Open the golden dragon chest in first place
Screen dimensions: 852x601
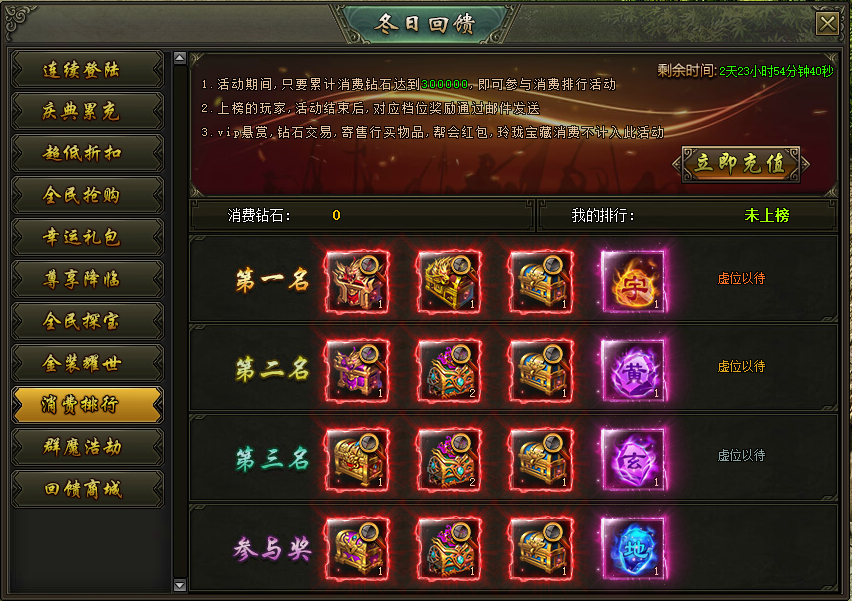(x=449, y=281)
